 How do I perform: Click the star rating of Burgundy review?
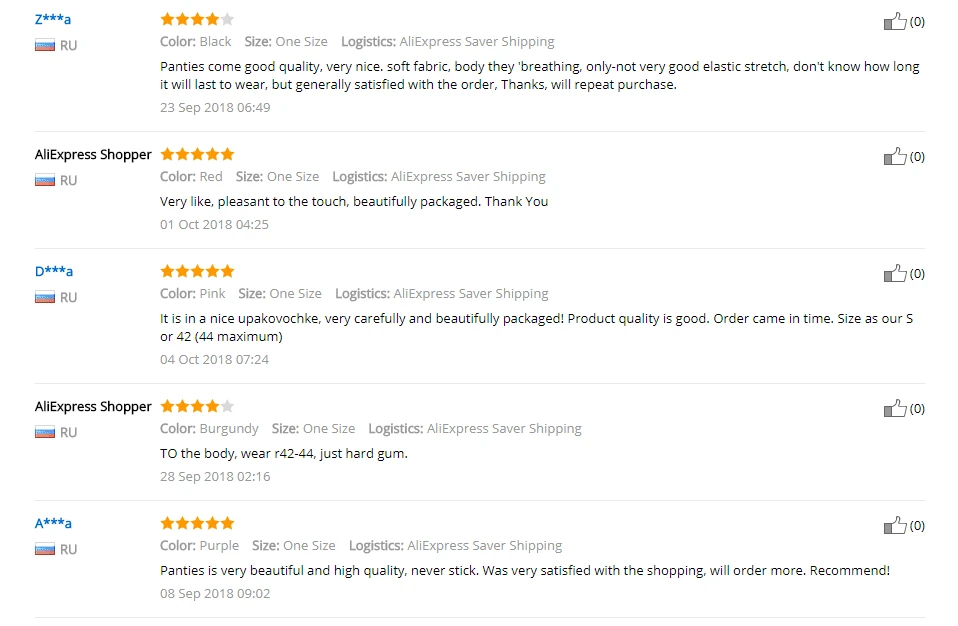point(197,406)
